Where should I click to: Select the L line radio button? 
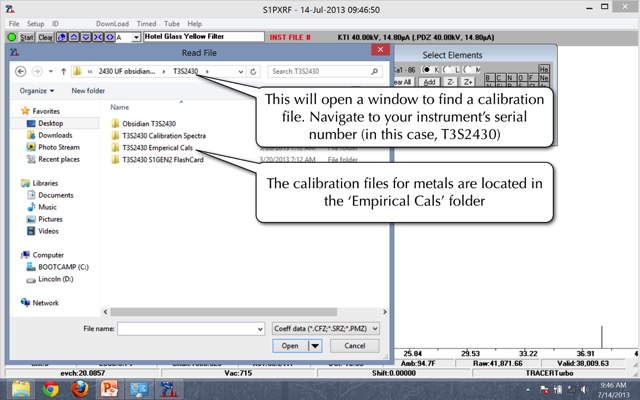click(449, 69)
